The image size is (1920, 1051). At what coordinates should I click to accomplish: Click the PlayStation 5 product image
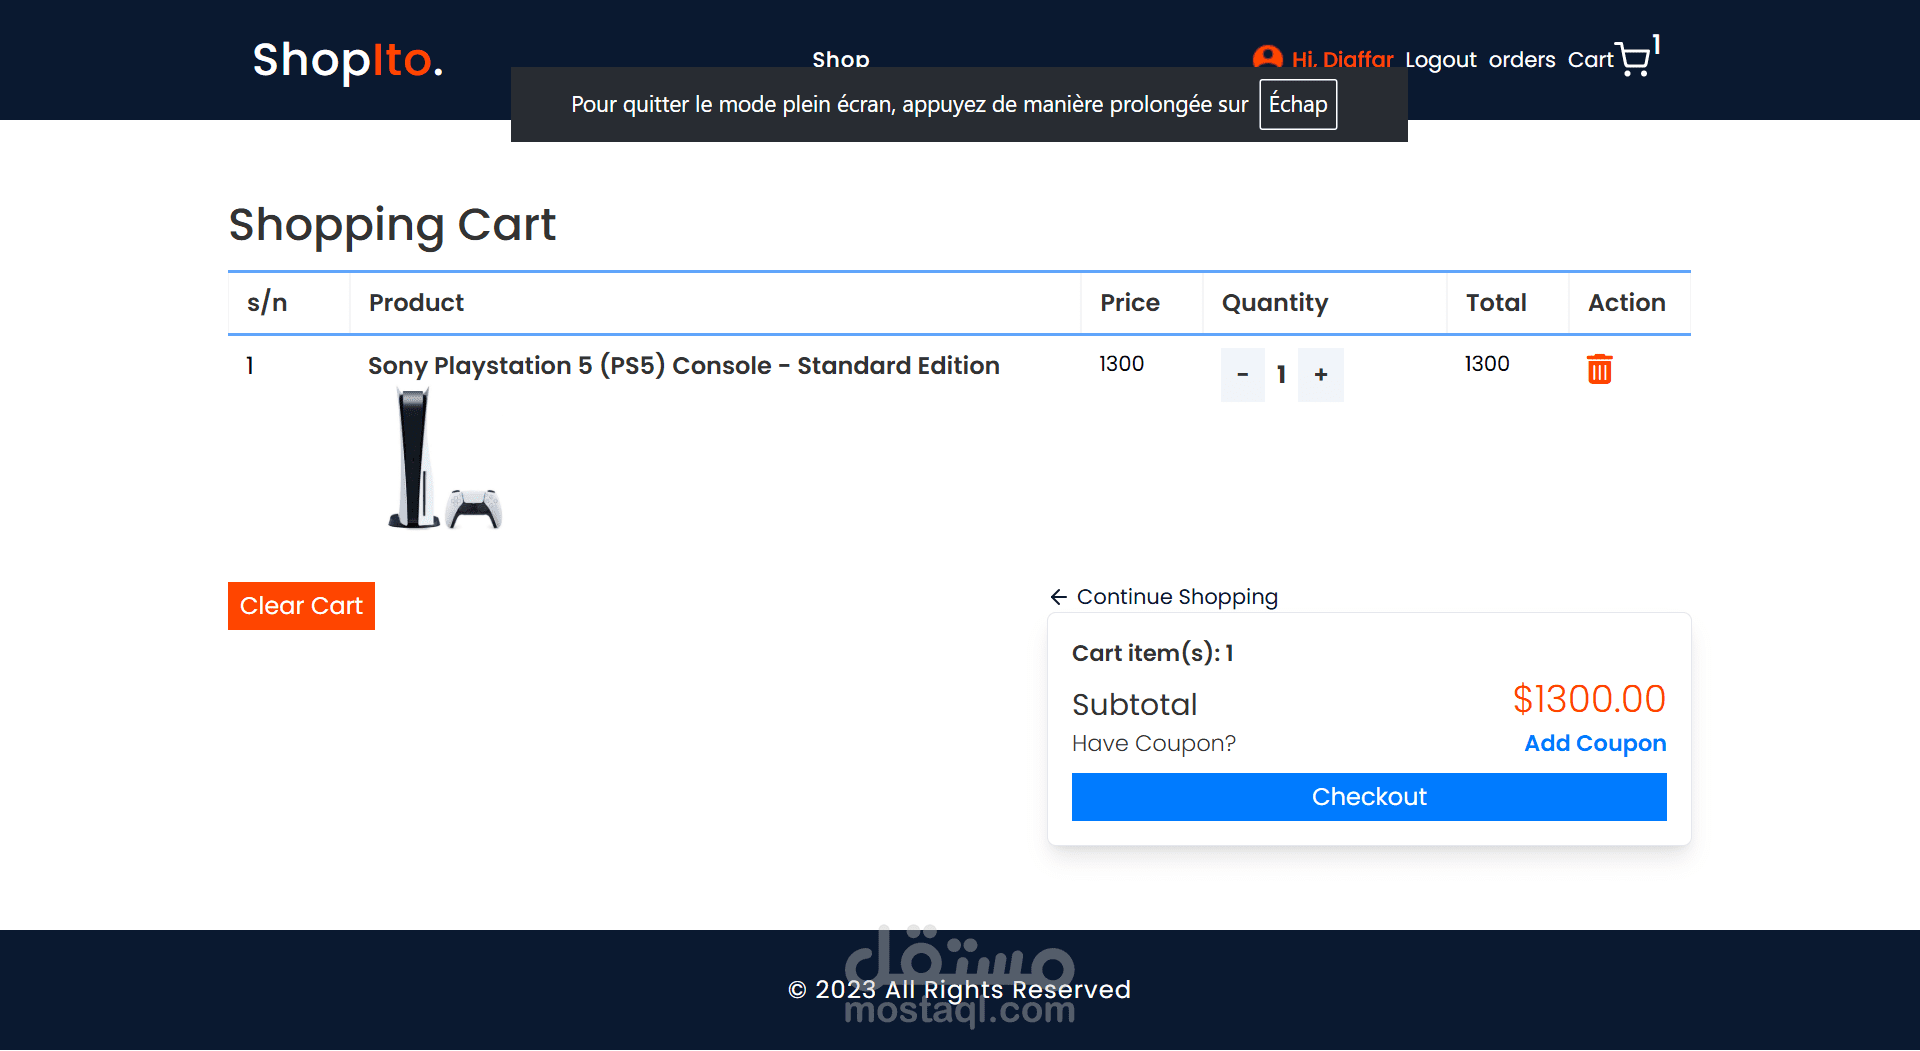444,459
